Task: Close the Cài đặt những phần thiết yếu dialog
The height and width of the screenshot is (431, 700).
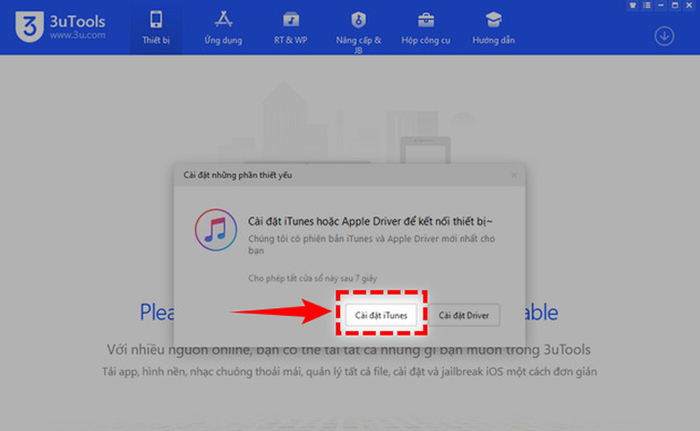Action: 514,175
